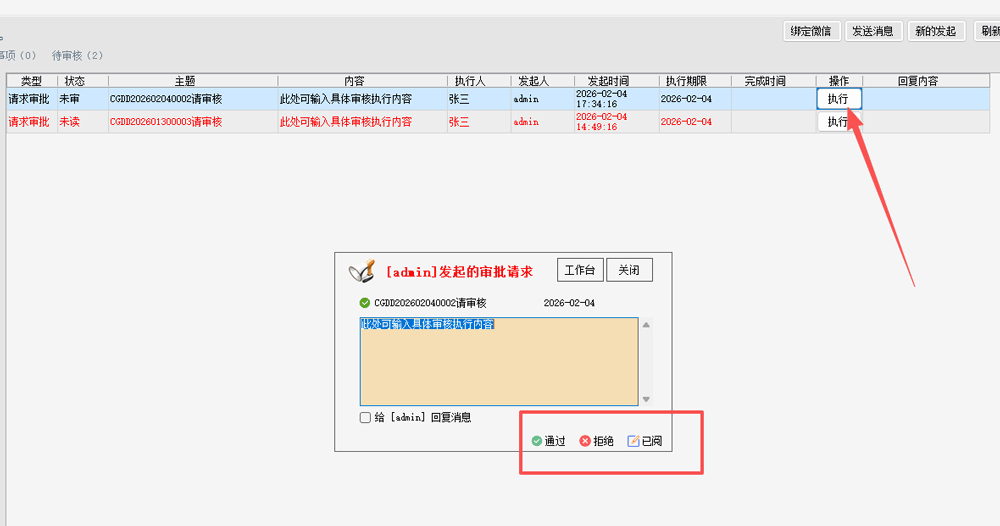The width and height of the screenshot is (1000, 526).
Task: Open the 工作台 button in dialog
Action: (580, 271)
